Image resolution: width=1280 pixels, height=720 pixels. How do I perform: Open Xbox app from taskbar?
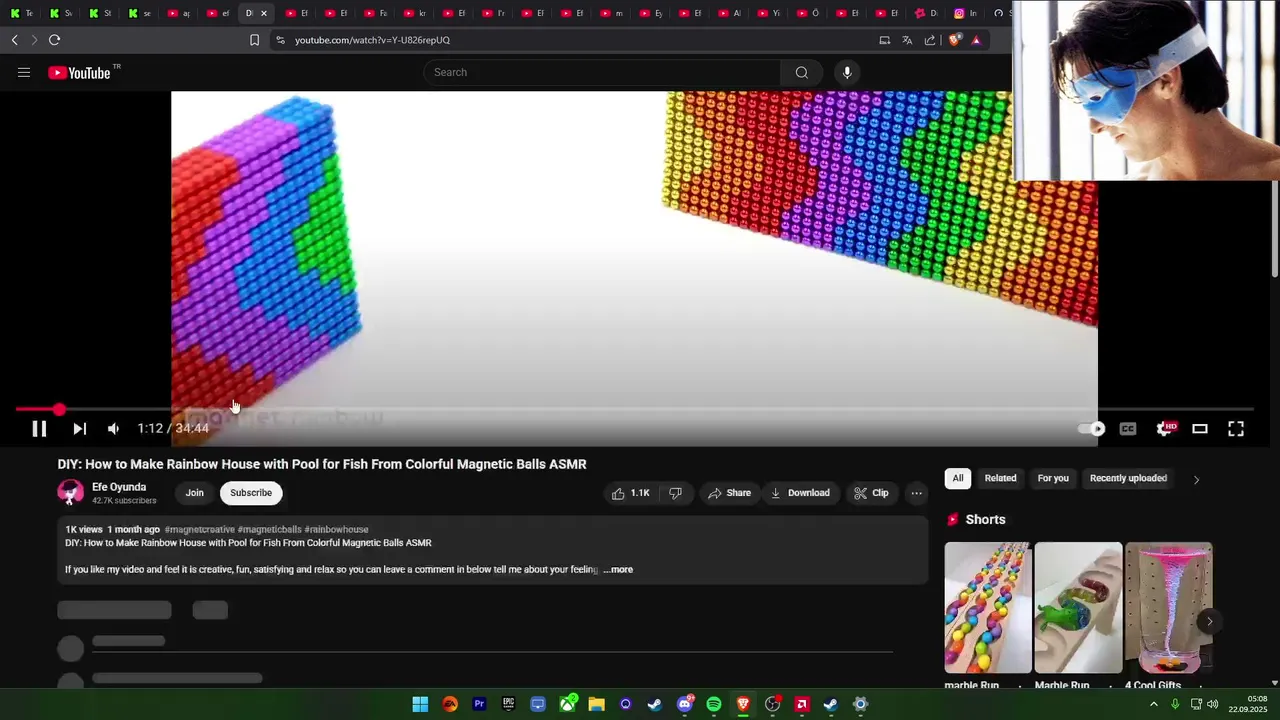coord(567,704)
